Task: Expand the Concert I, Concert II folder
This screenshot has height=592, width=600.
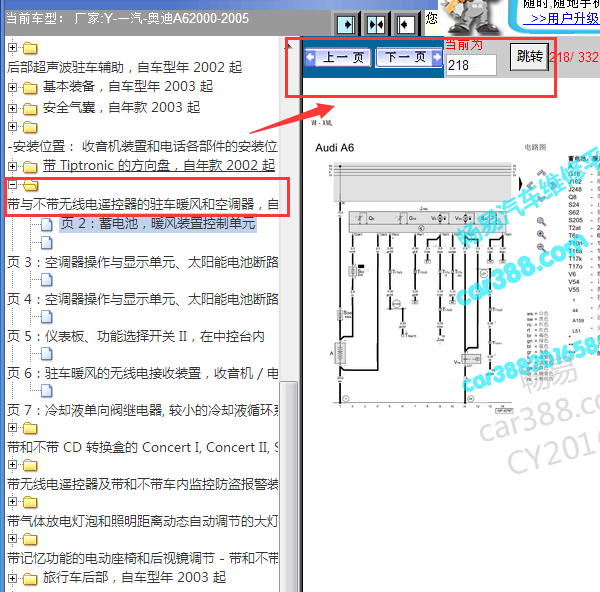Action: [12, 427]
